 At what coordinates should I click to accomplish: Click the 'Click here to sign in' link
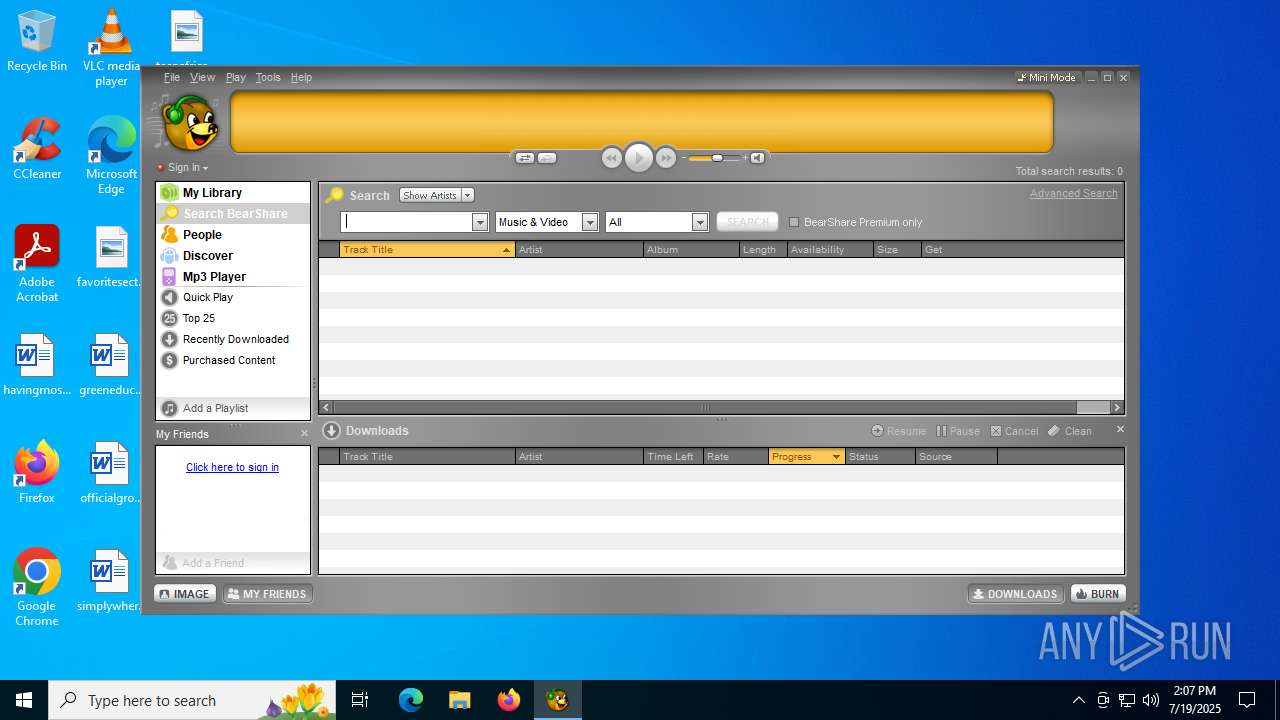pos(232,467)
